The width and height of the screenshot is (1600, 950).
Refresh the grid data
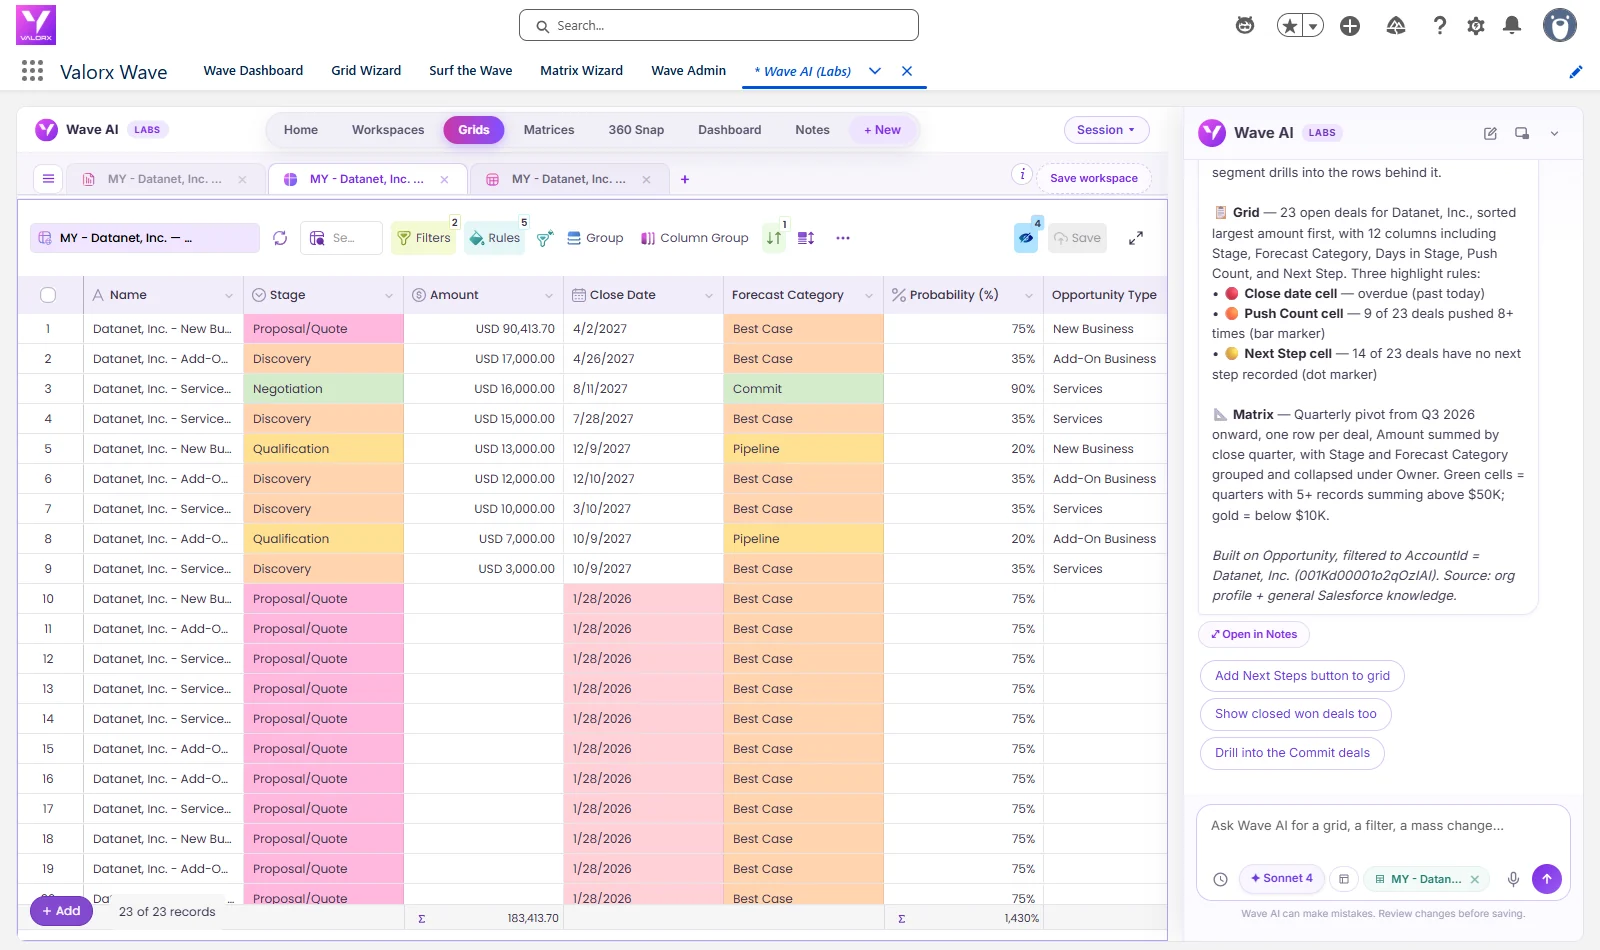[x=280, y=238]
